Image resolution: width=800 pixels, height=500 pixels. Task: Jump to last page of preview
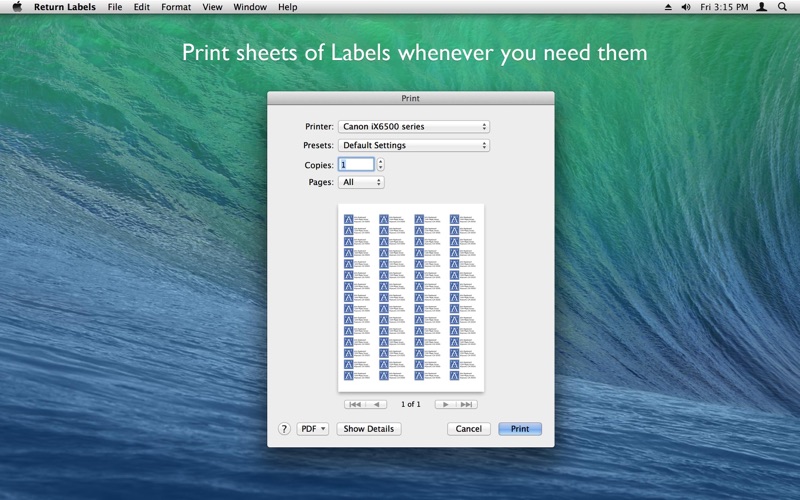tap(467, 405)
